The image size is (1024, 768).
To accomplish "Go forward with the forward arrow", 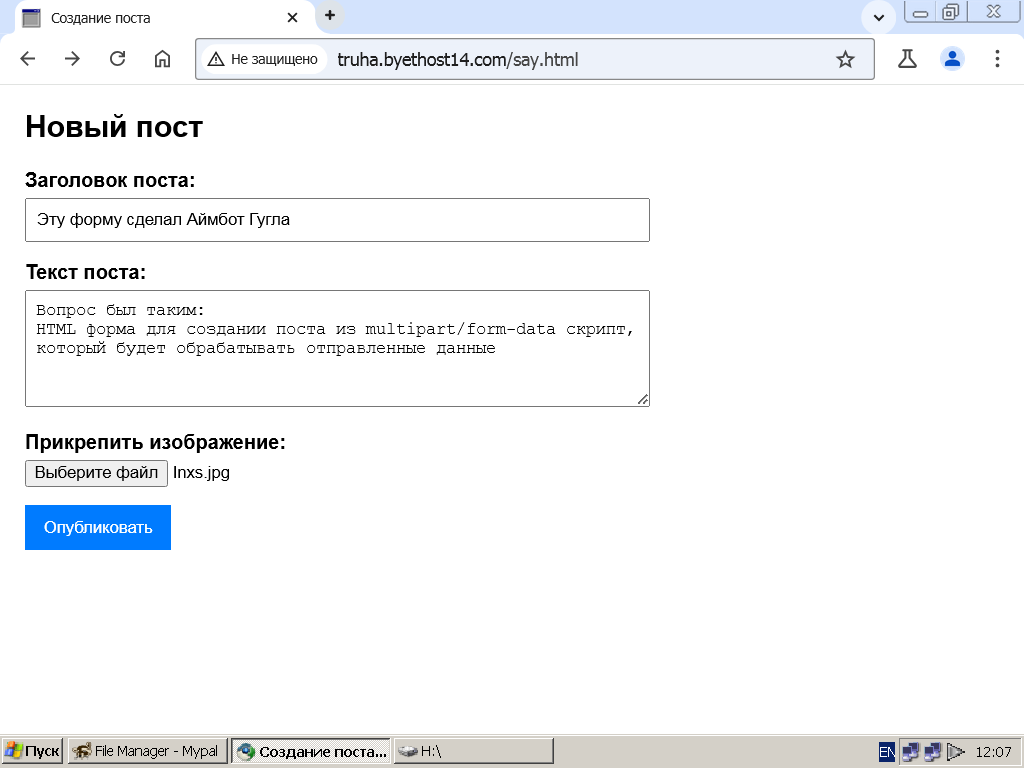I will click(x=72, y=59).
